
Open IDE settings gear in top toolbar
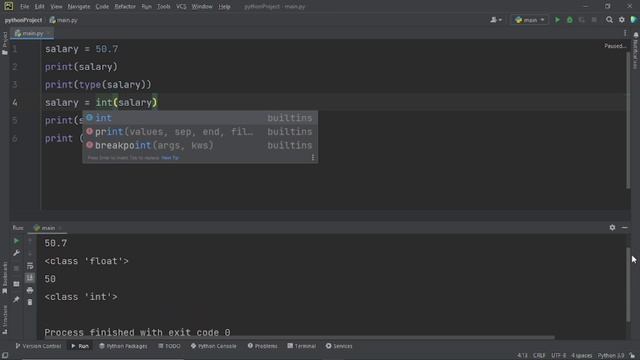tap(622, 20)
